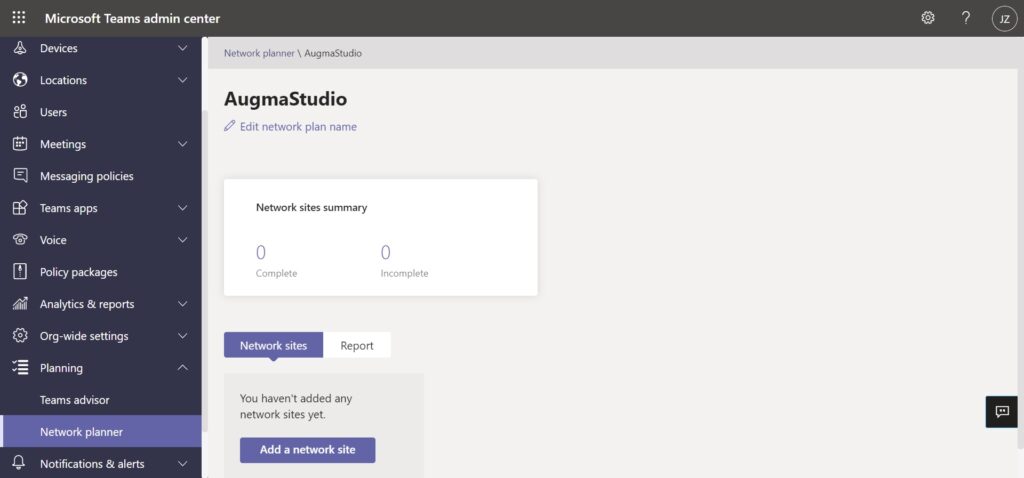Open the settings gear in header
The width and height of the screenshot is (1024, 478).
[928, 18]
